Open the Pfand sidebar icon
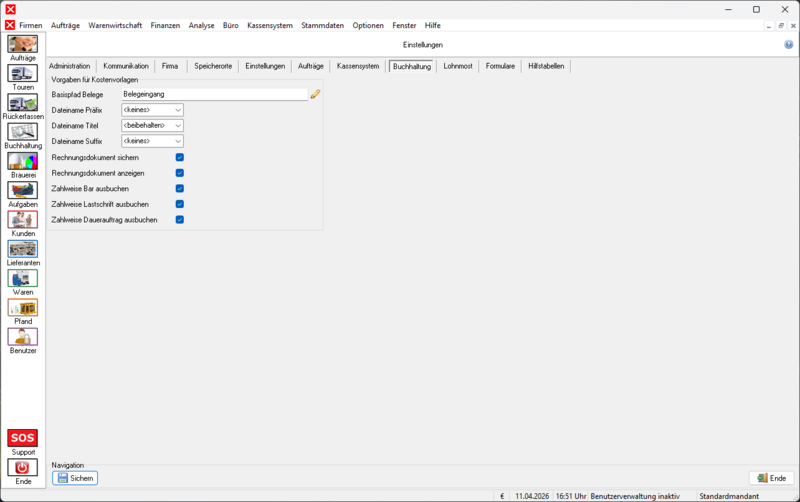This screenshot has width=800, height=502. [22, 307]
